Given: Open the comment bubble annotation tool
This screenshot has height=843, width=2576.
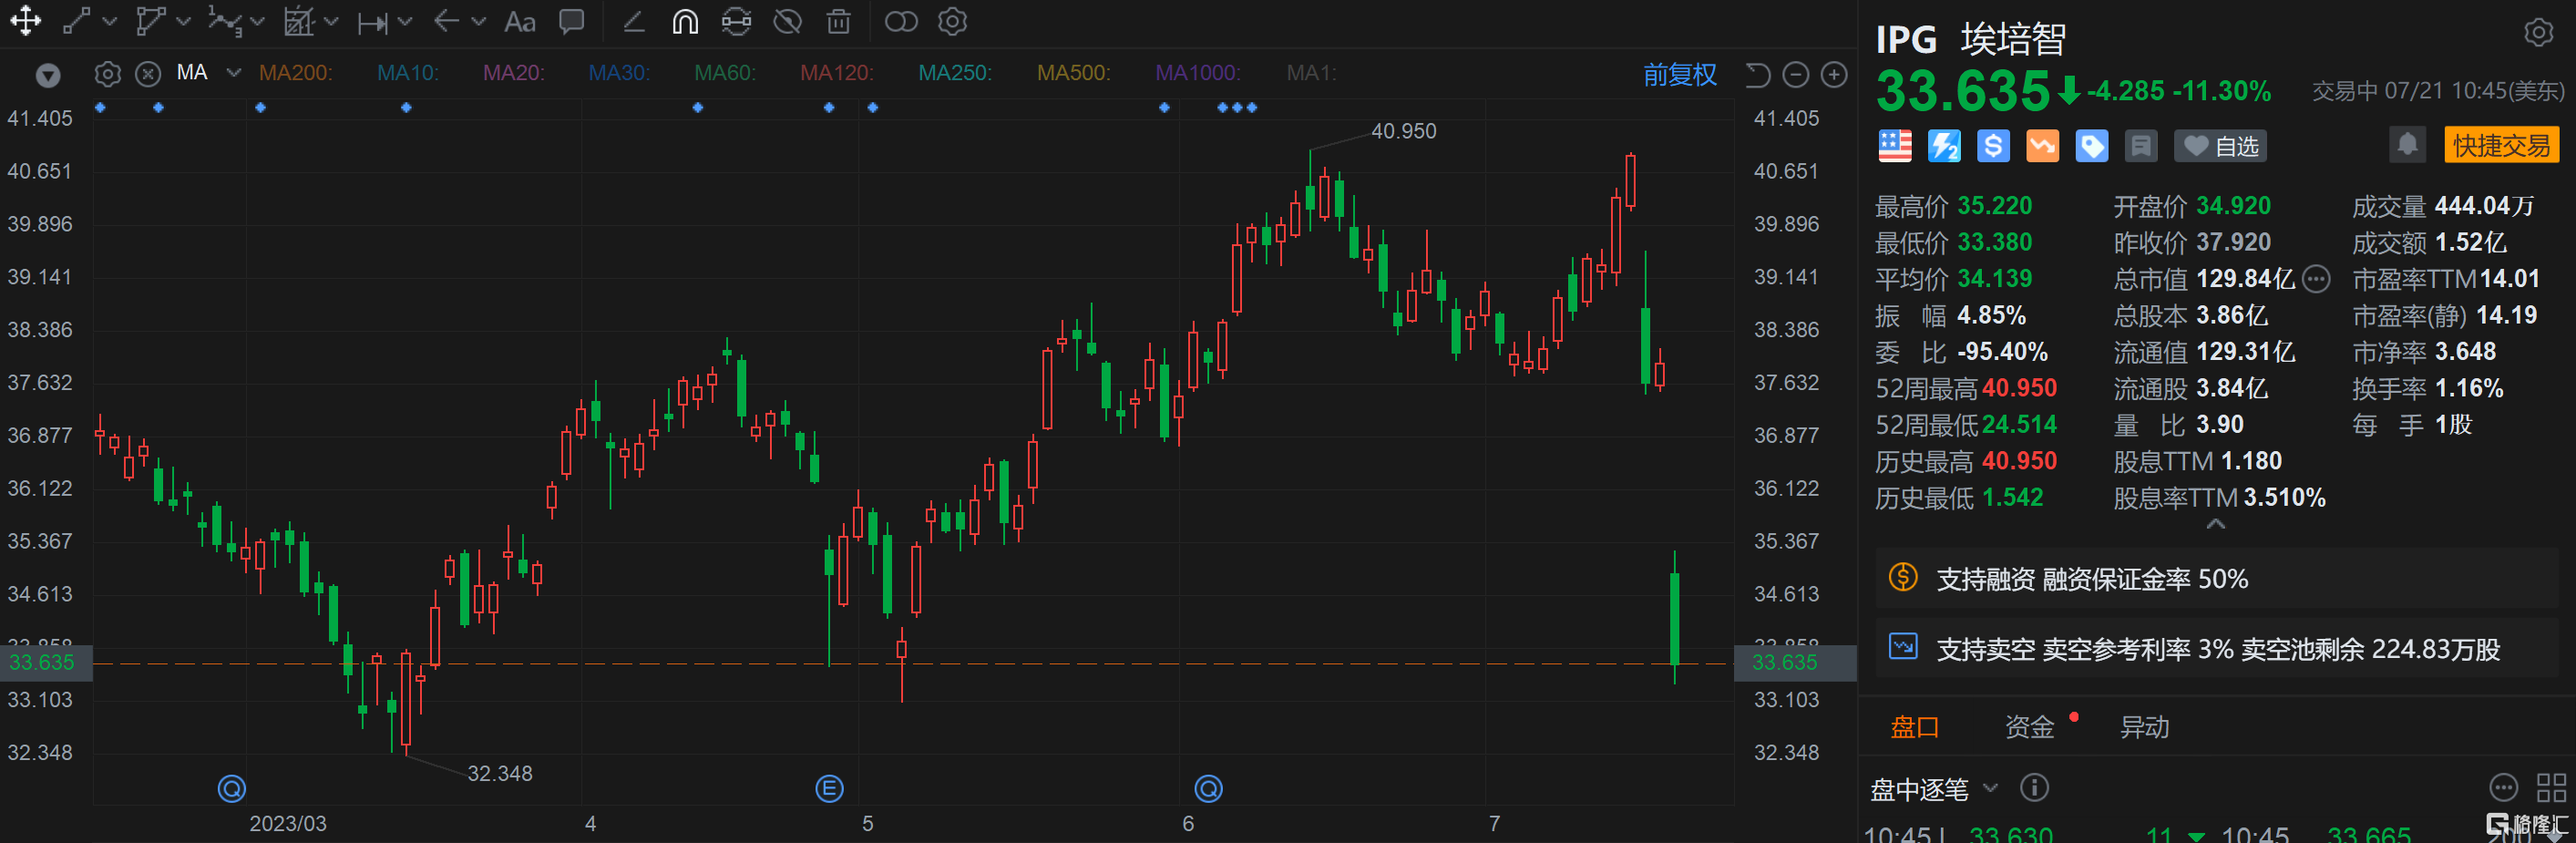Looking at the screenshot, I should click(572, 22).
